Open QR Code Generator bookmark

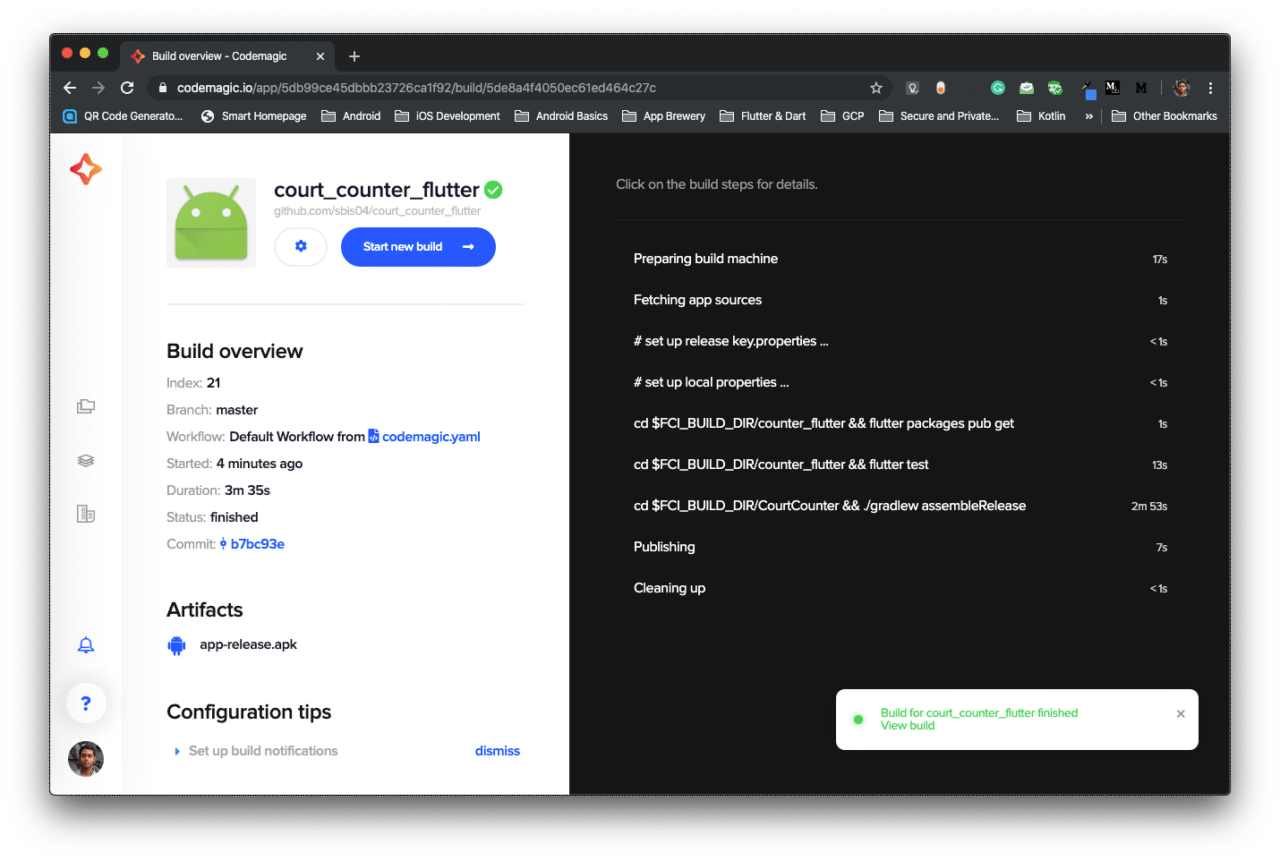(x=124, y=116)
